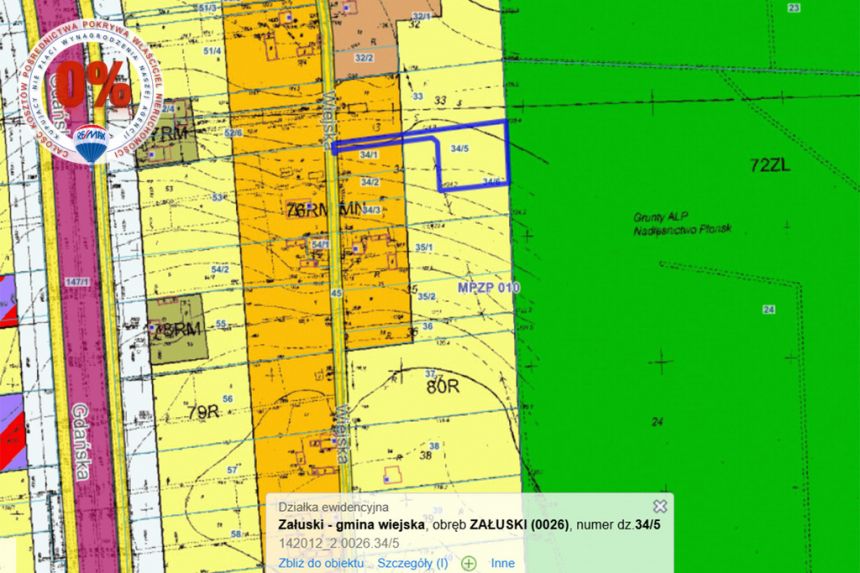860x573 pixels.
Task: Select parcel 32/2 on the map
Action: click(x=363, y=58)
